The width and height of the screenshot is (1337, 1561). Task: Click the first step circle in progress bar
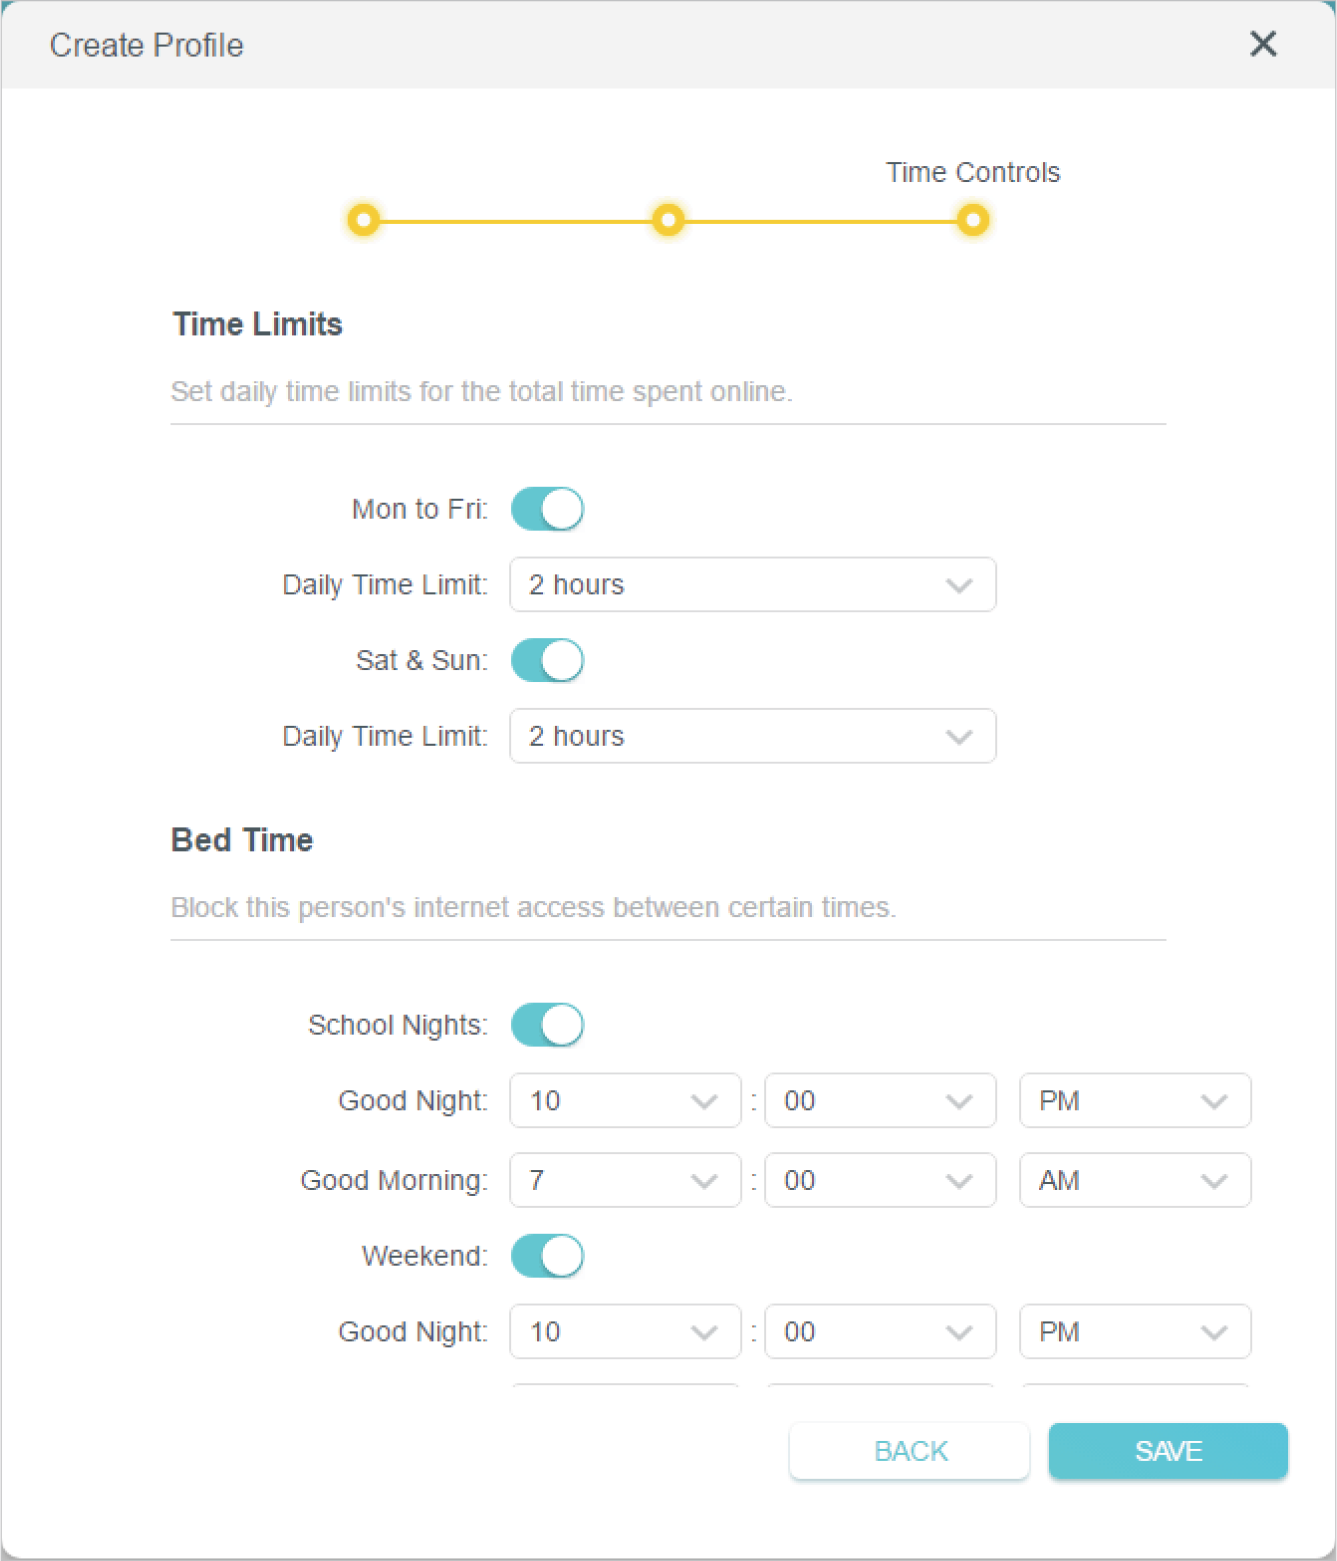[364, 219]
